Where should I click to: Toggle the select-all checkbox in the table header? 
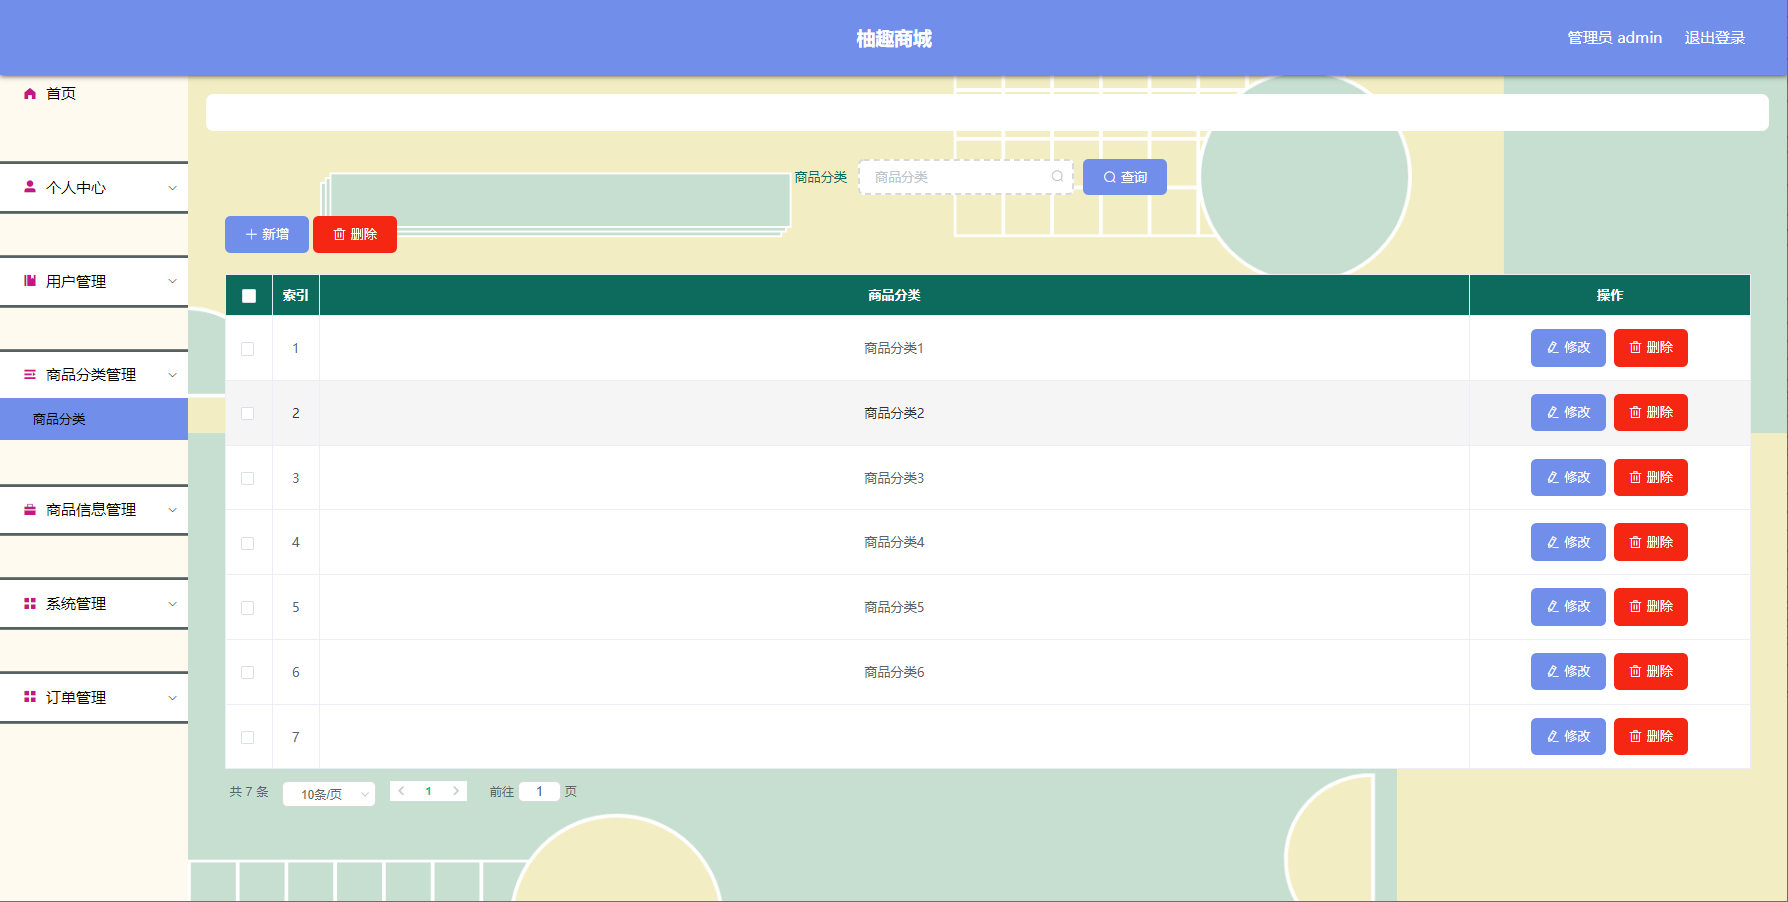point(248,295)
